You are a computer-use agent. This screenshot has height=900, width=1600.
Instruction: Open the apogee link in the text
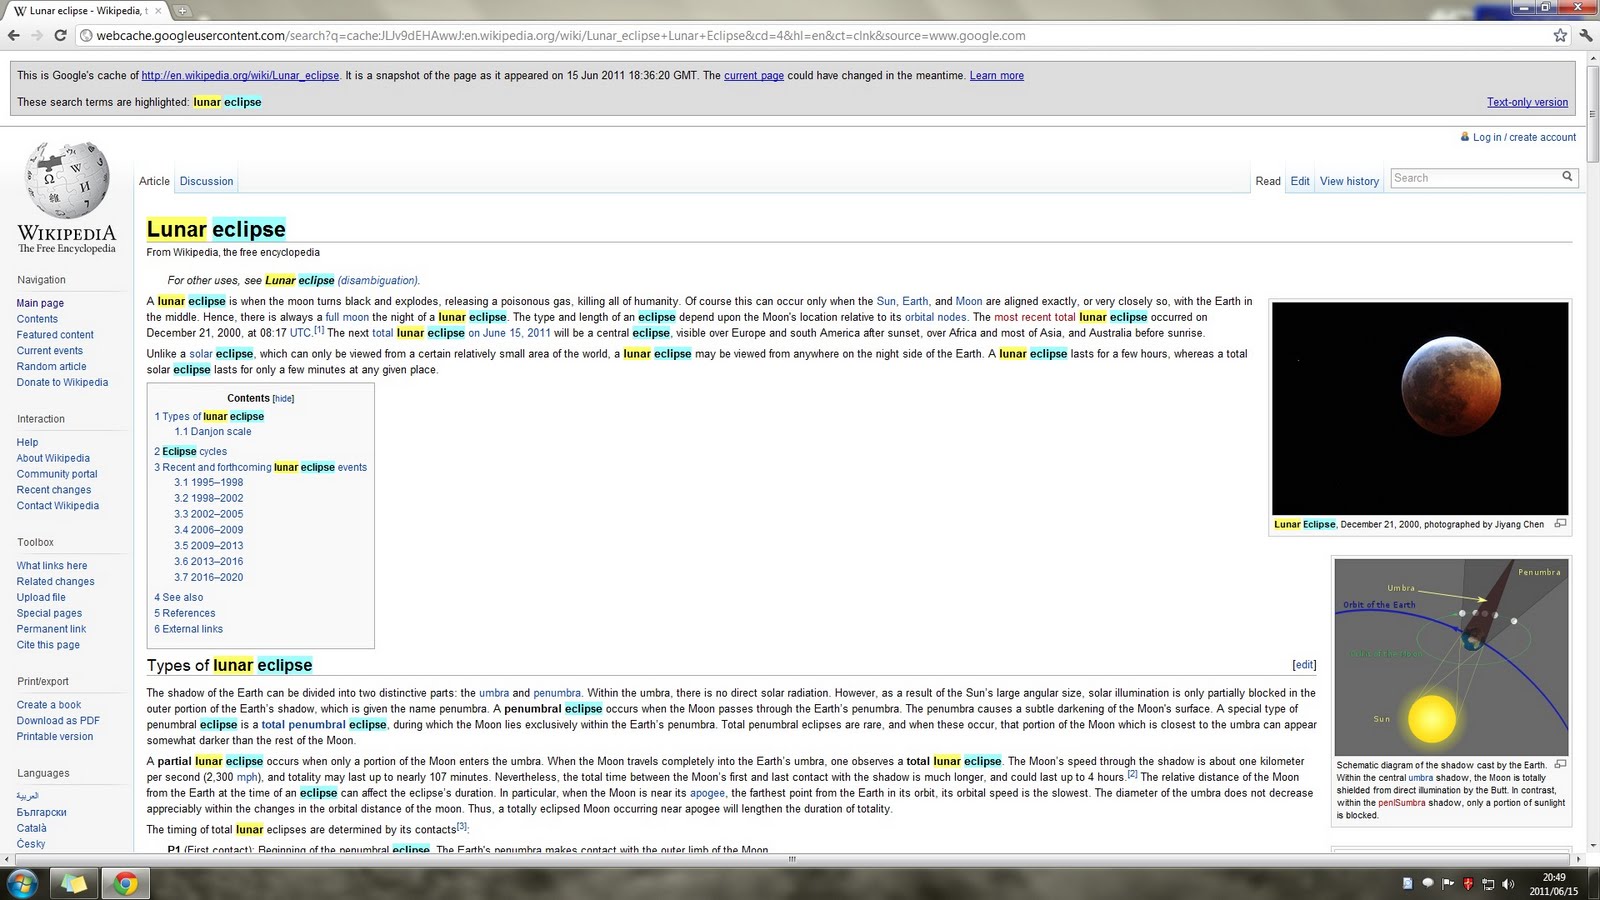click(x=707, y=793)
